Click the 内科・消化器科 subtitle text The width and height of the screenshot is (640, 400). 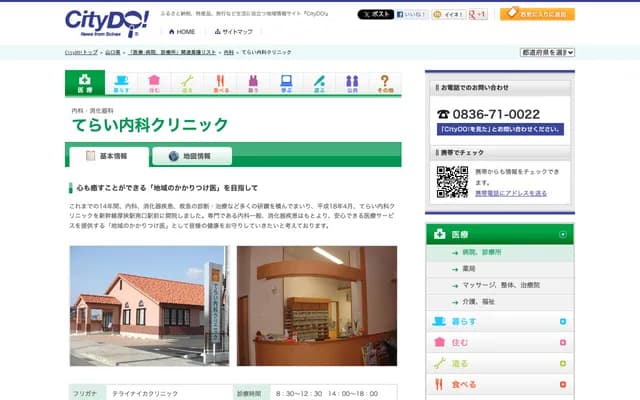tap(93, 111)
